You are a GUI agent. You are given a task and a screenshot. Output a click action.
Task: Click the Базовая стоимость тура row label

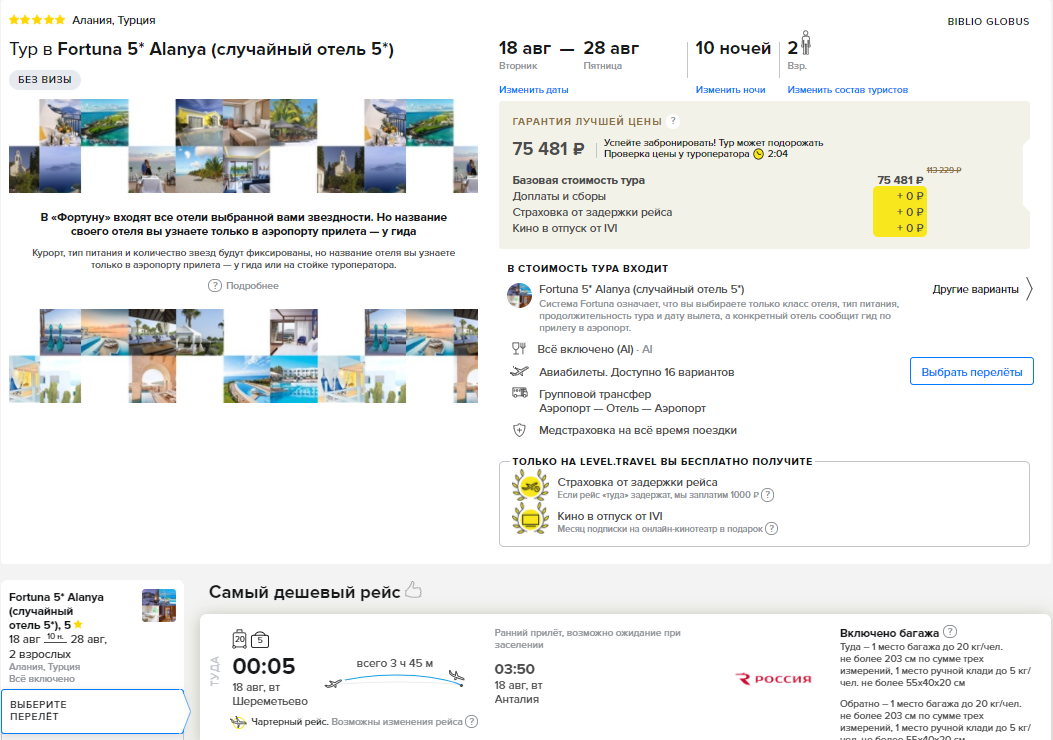coord(578,180)
